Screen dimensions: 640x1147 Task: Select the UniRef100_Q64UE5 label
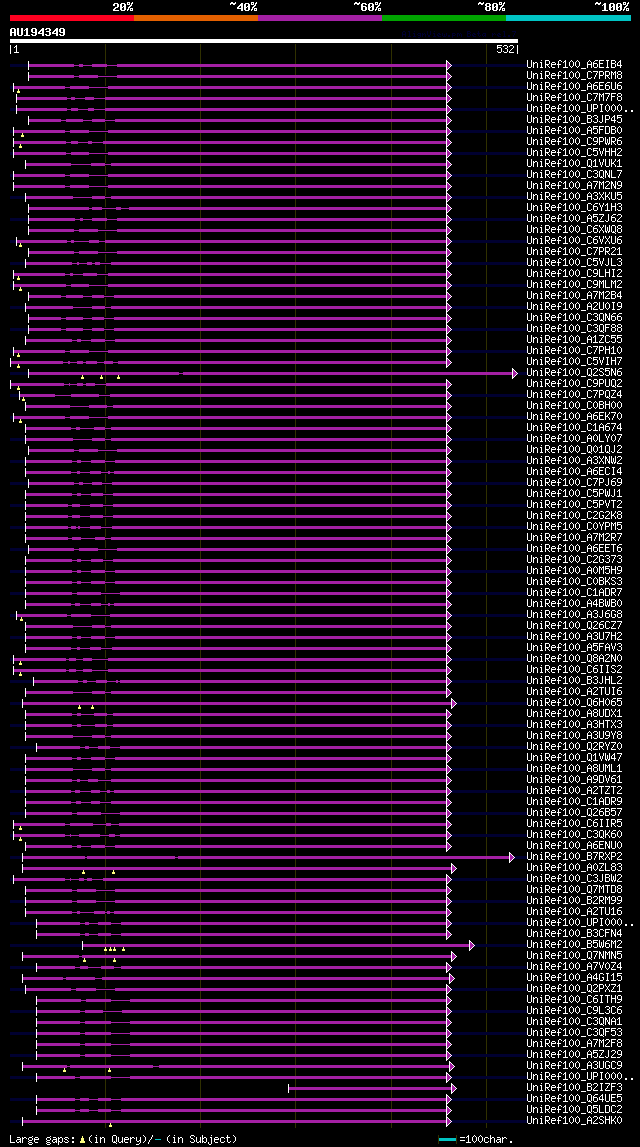pyautogui.click(x=574, y=1099)
